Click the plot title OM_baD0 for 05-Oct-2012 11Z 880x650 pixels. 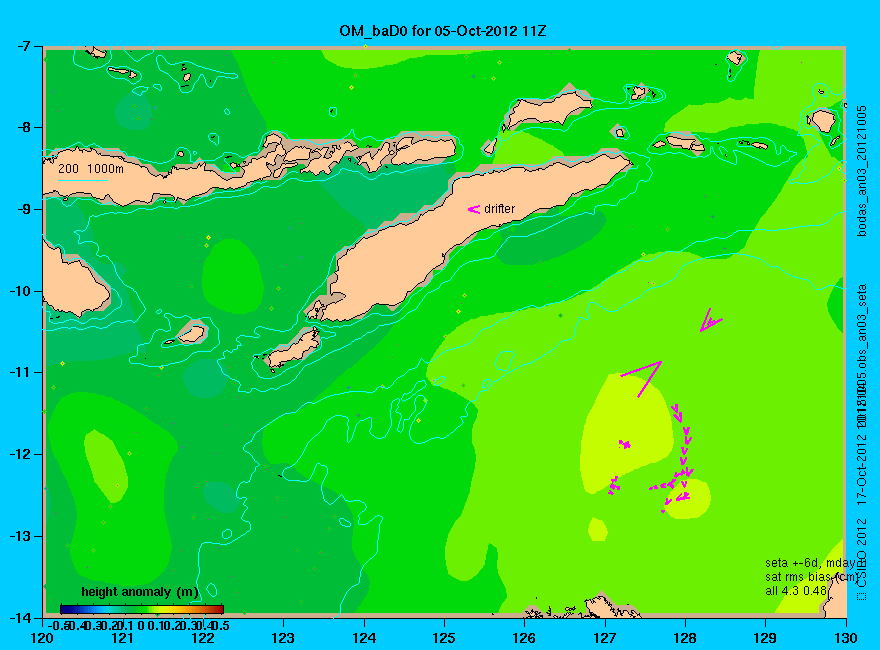pyautogui.click(x=442, y=31)
